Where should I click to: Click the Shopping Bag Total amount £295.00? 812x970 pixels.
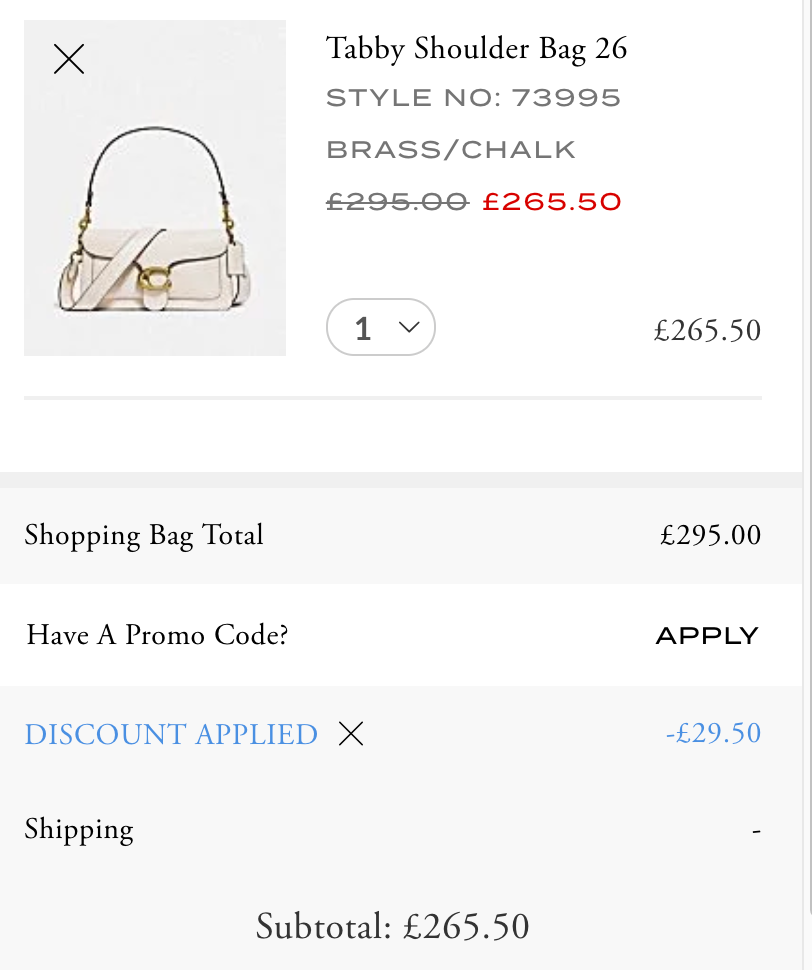[710, 535]
